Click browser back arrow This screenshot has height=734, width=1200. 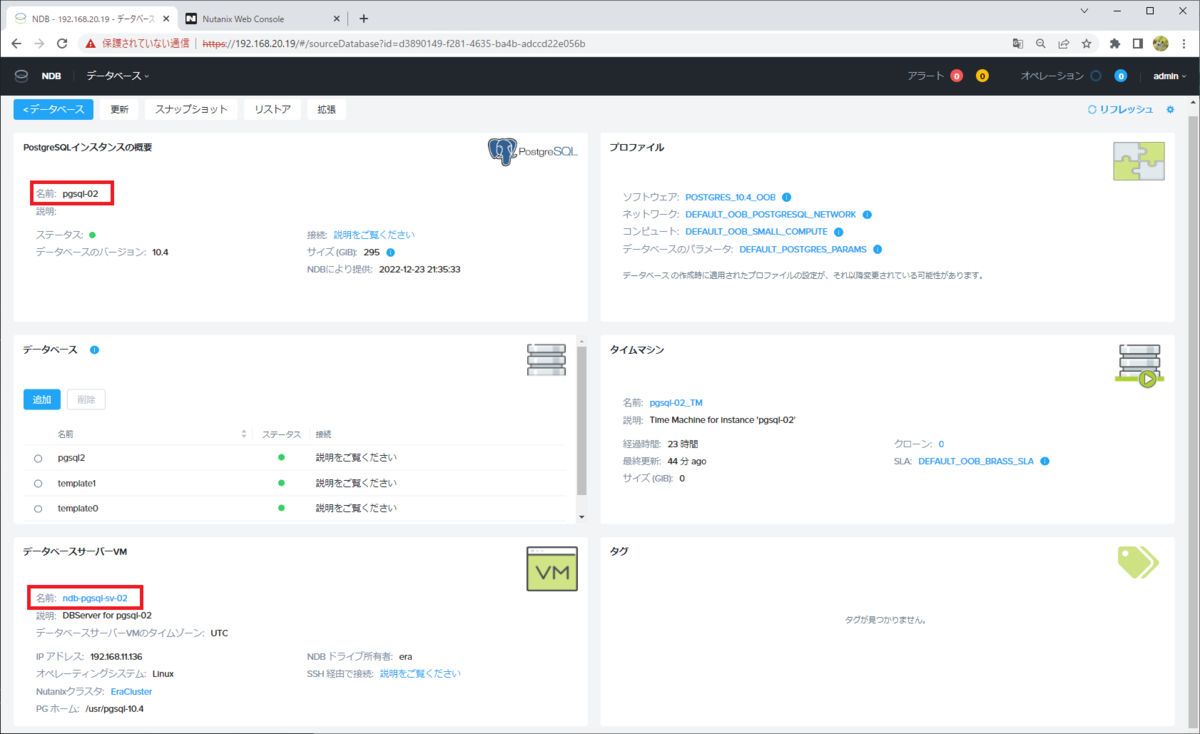click(16, 43)
